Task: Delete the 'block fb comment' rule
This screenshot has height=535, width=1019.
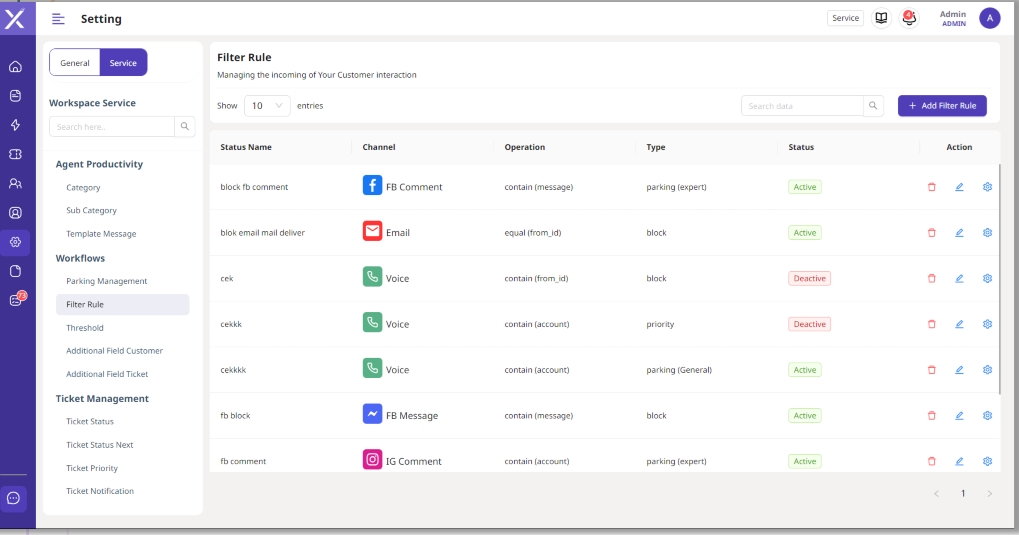Action: point(932,187)
